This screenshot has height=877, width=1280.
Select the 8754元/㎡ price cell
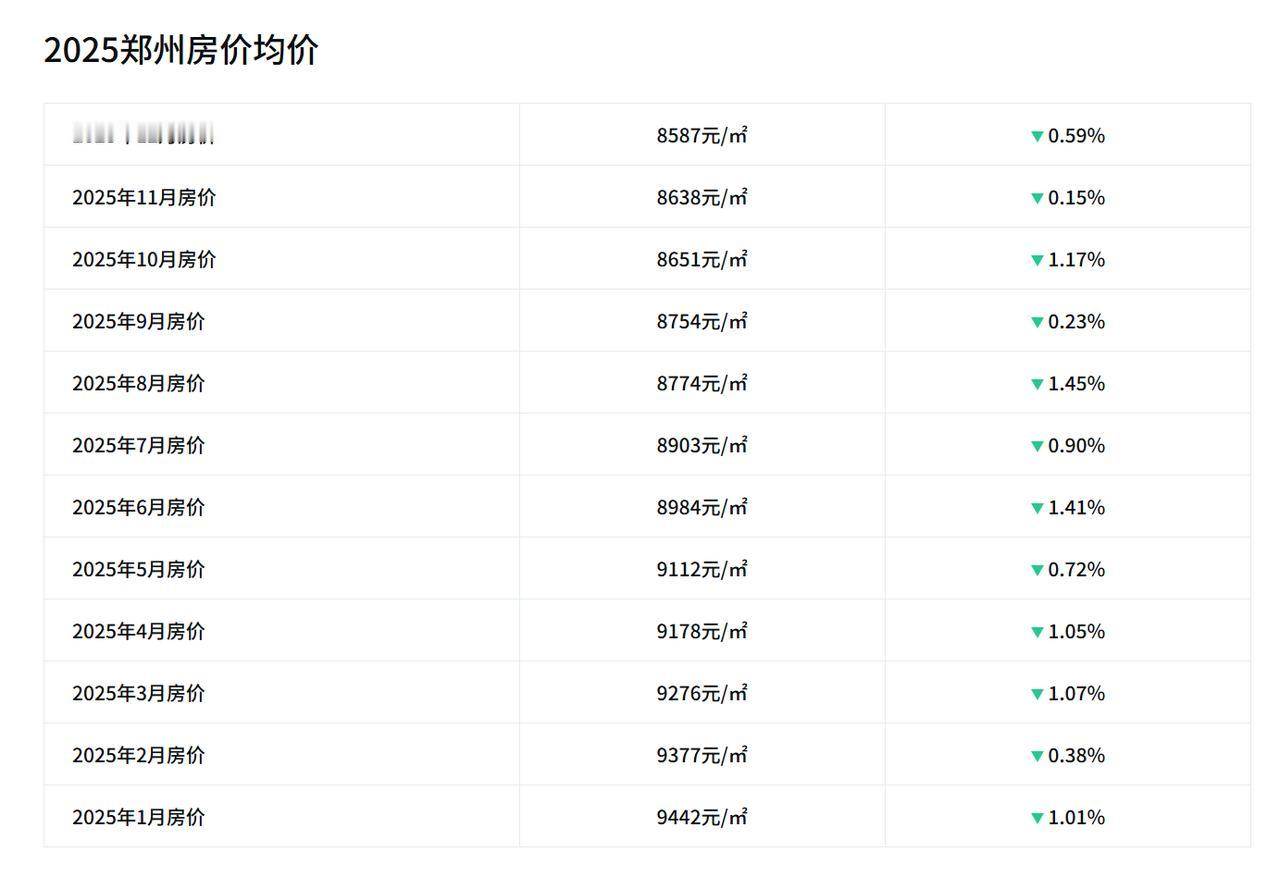[702, 322]
